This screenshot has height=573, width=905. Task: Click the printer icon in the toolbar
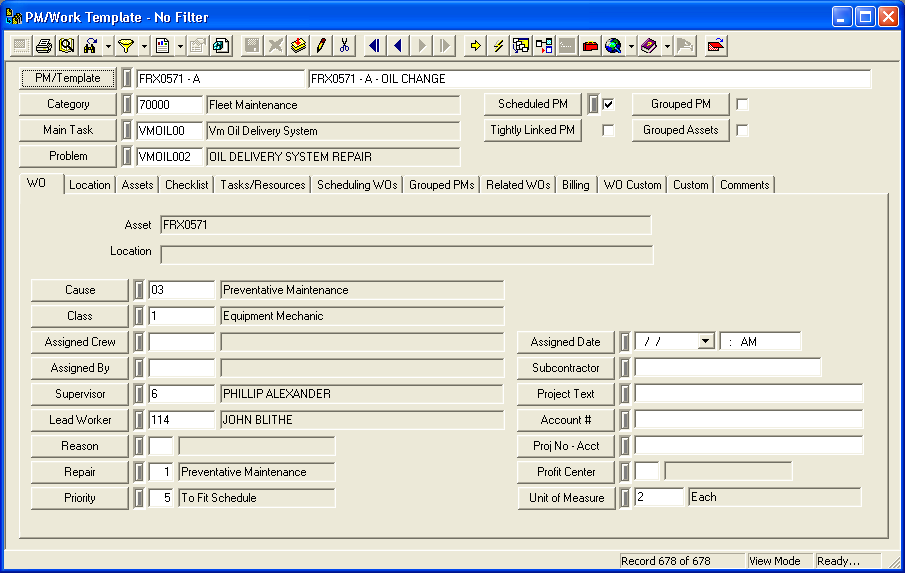click(x=44, y=46)
